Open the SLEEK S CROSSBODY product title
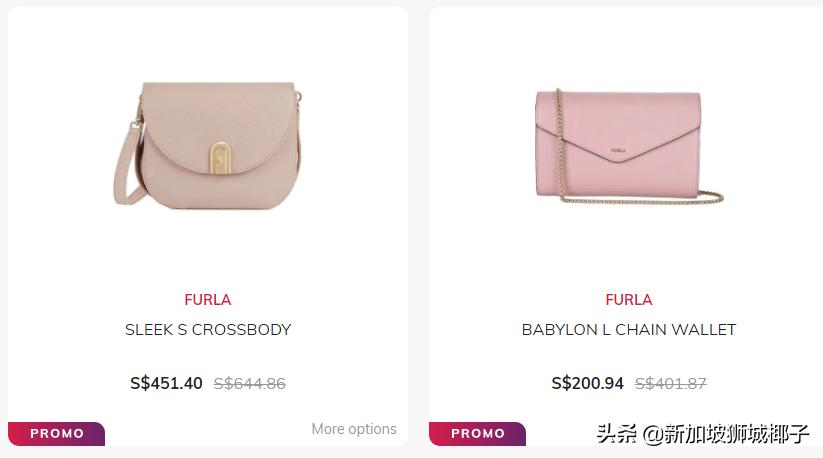Viewport: 823px width, 458px height. [x=208, y=329]
